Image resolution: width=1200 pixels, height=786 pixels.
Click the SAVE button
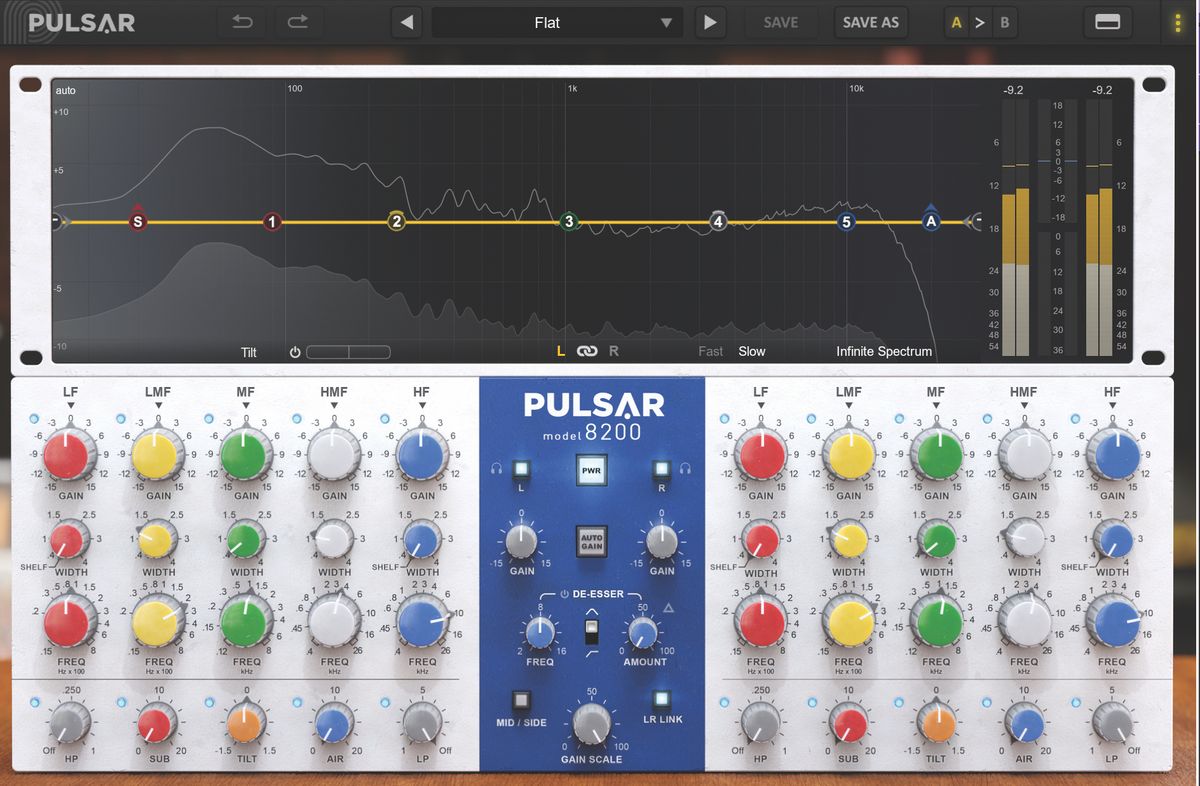coord(782,22)
